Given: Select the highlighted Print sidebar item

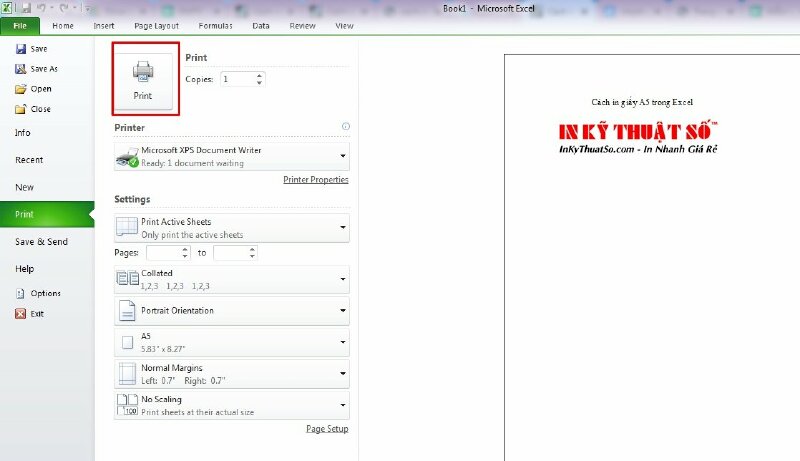Looking at the screenshot, I should (x=47, y=214).
